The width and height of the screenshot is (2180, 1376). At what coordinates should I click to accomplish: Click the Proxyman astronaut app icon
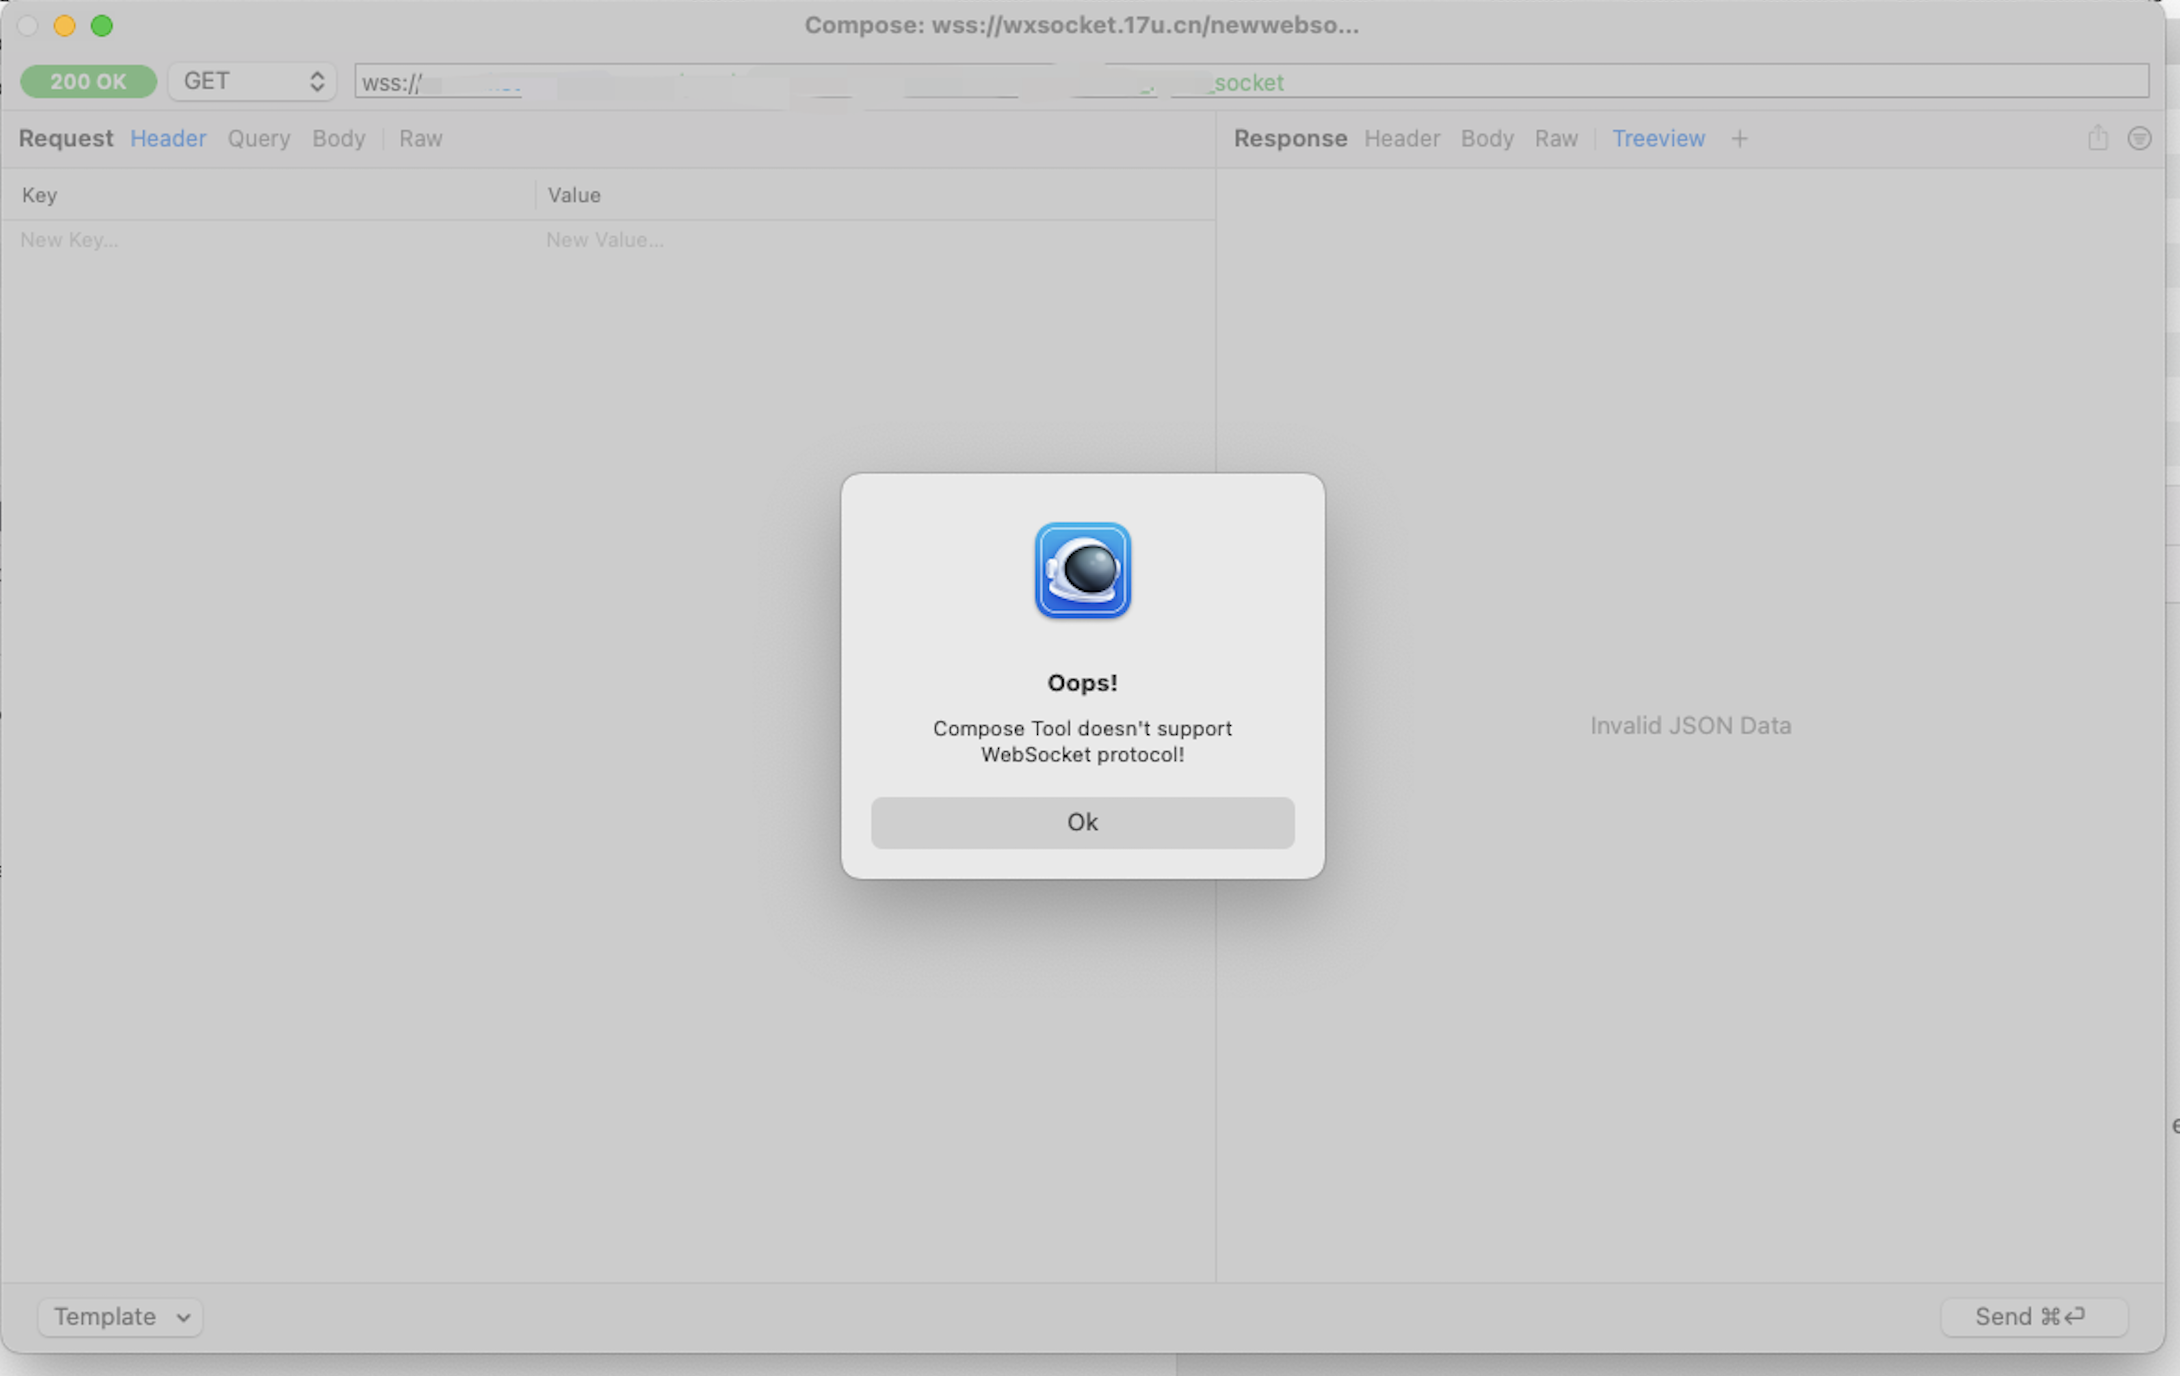click(1082, 570)
